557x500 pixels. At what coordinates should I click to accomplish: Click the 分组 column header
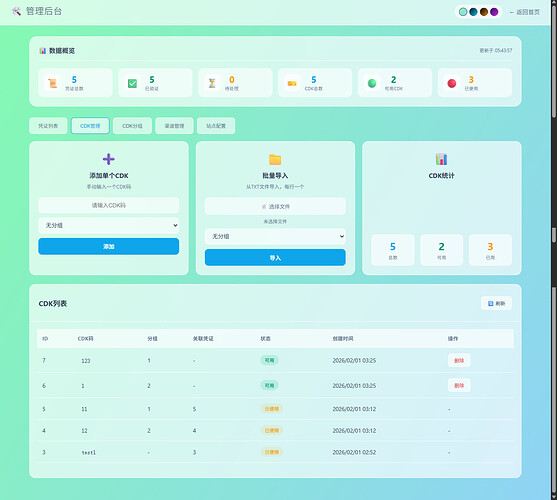click(152, 339)
